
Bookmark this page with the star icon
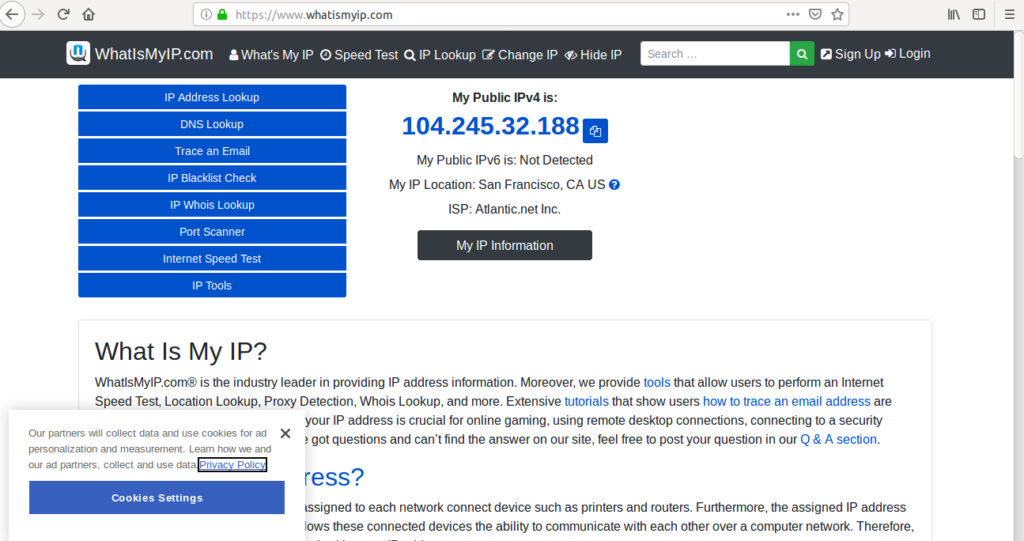837,14
